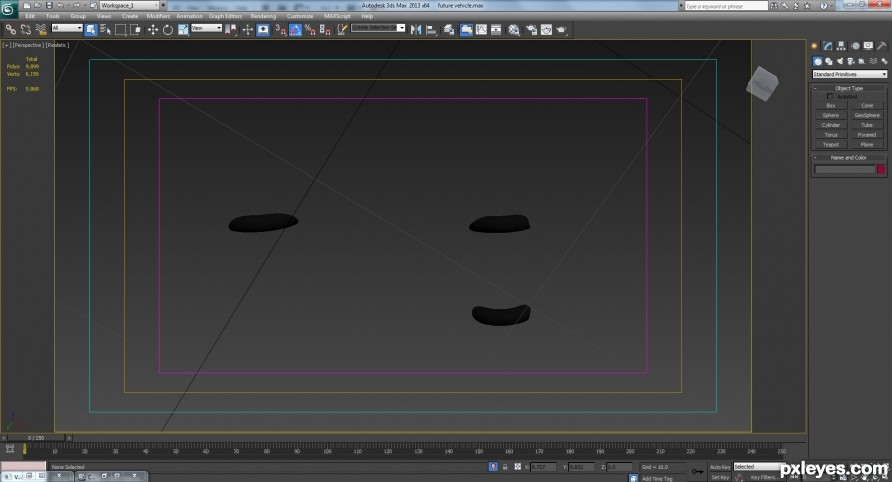Open the Standard Primitives dropdown
The height and width of the screenshot is (482, 892).
coord(849,74)
